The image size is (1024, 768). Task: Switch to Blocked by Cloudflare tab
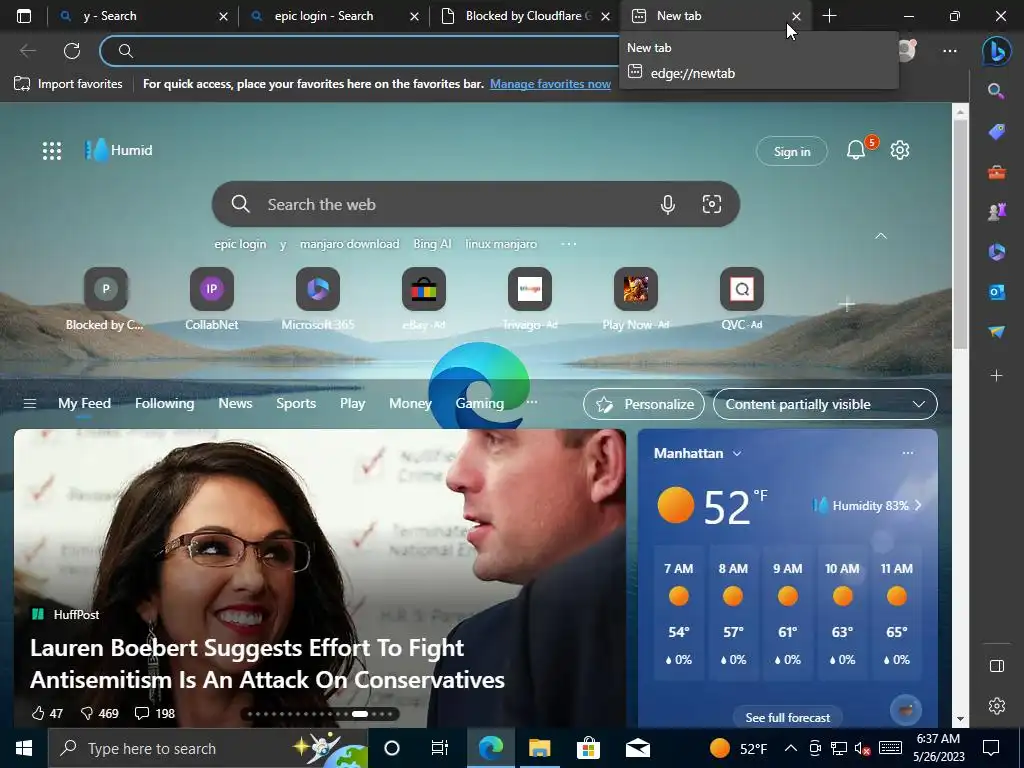click(524, 16)
